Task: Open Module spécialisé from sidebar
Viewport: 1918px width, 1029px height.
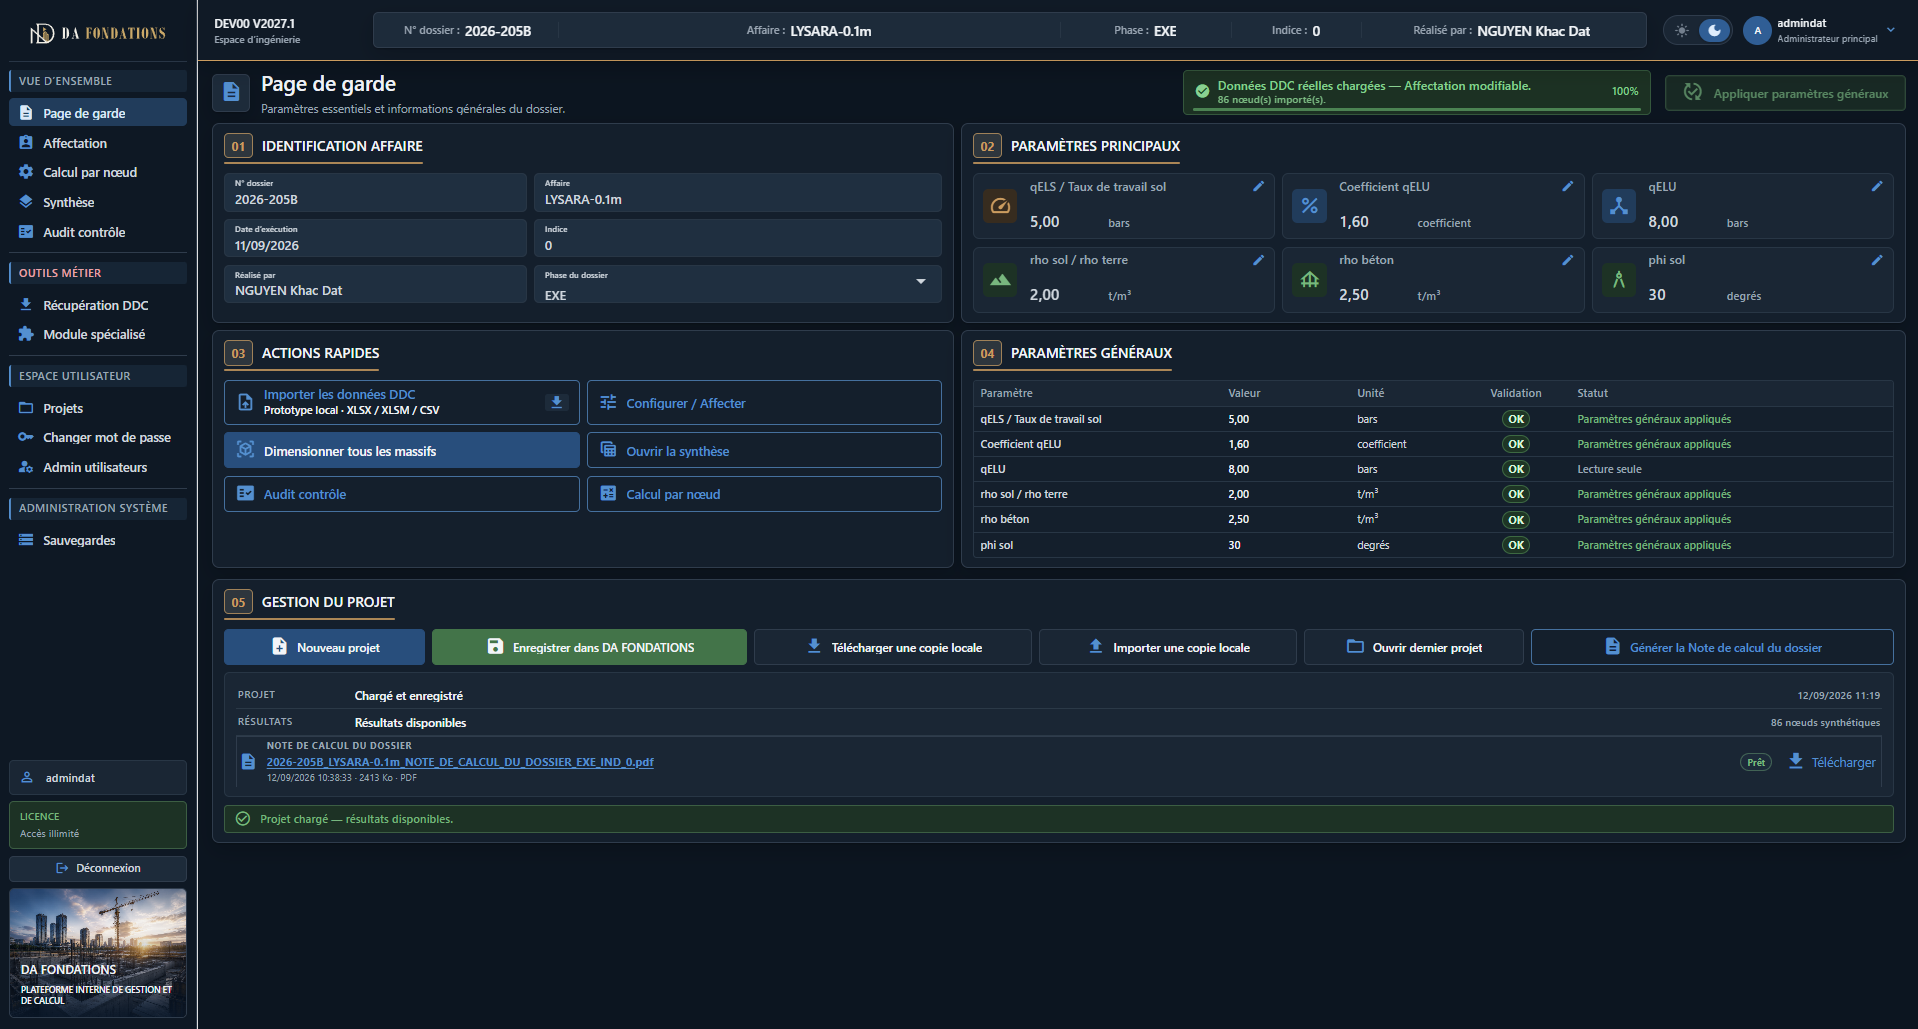Action: pyautogui.click(x=98, y=334)
